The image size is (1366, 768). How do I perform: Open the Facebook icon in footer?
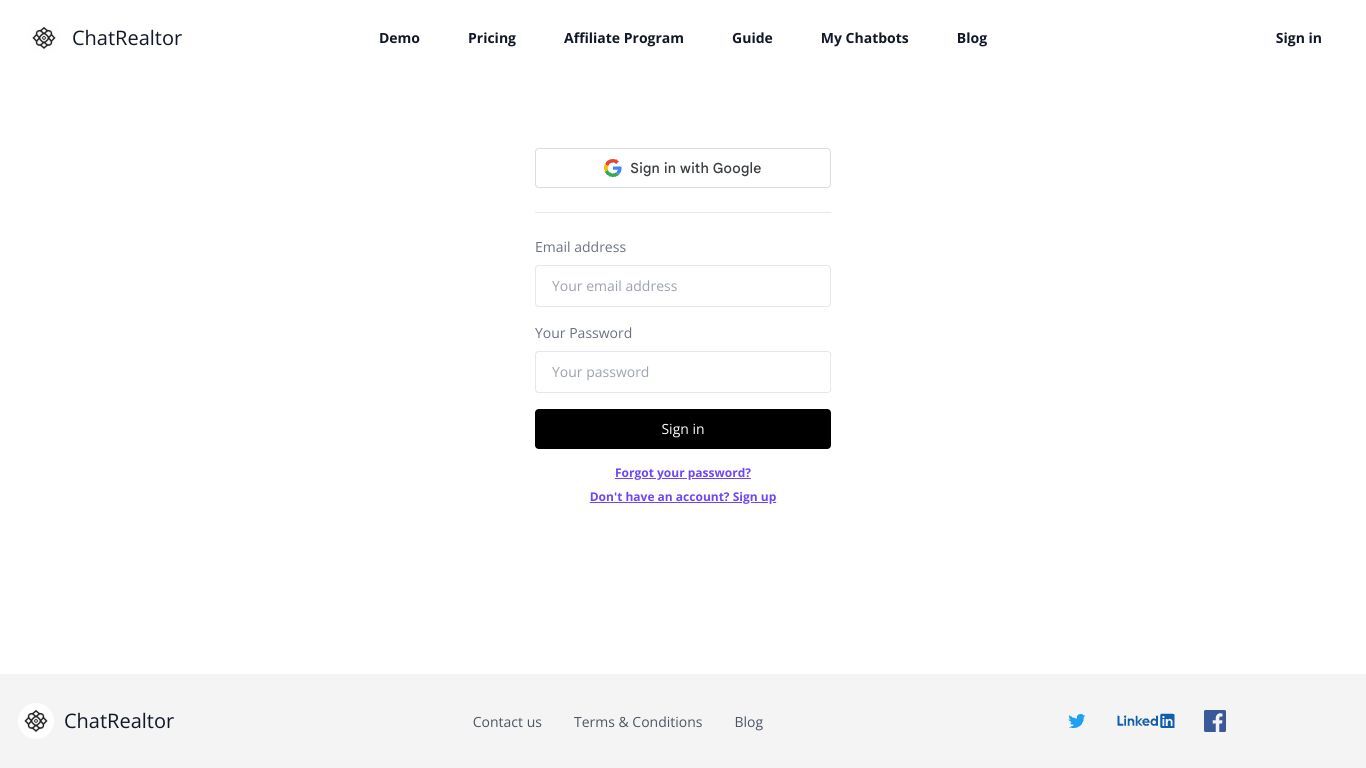[x=1215, y=721]
